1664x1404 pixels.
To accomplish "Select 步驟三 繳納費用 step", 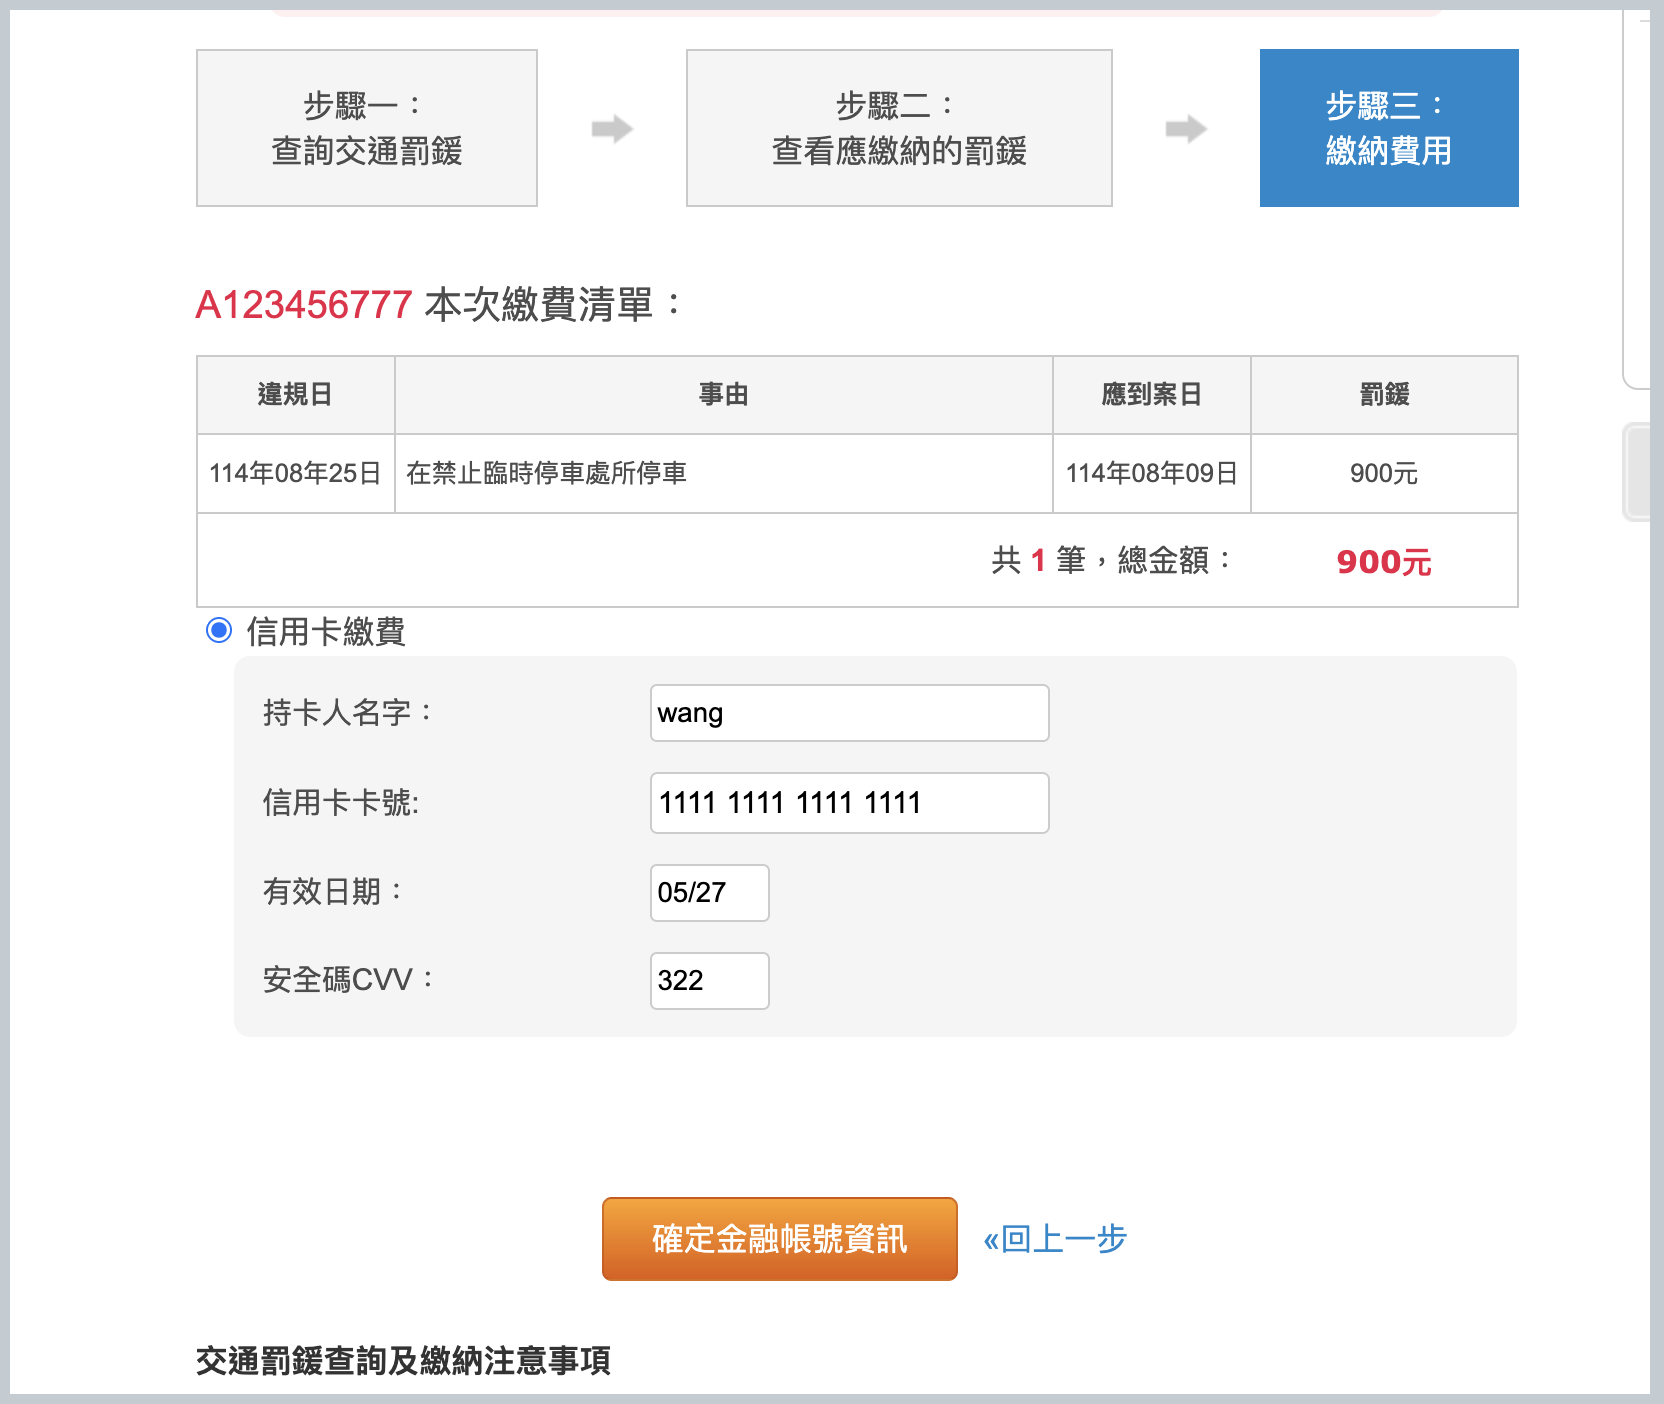I will coord(1388,128).
